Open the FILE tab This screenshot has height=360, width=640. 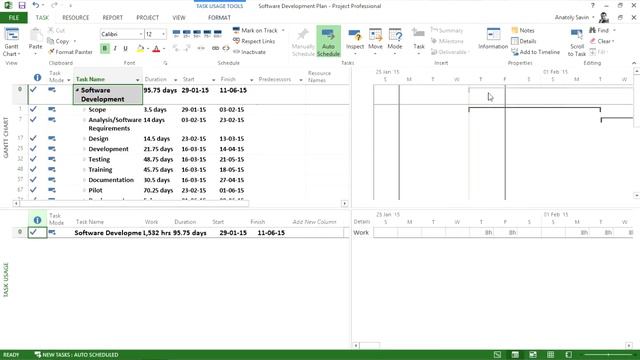click(13, 18)
